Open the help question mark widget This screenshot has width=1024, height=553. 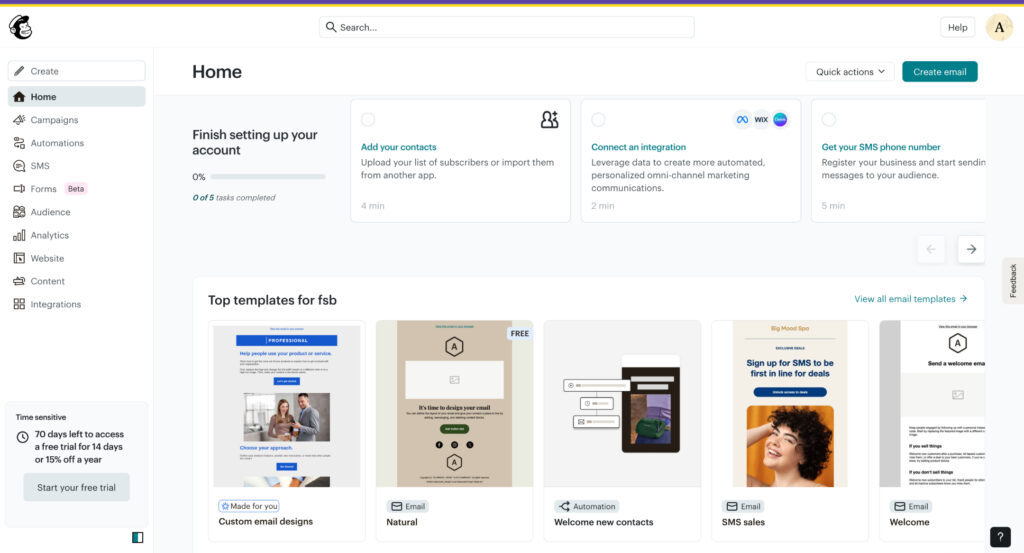1000,537
